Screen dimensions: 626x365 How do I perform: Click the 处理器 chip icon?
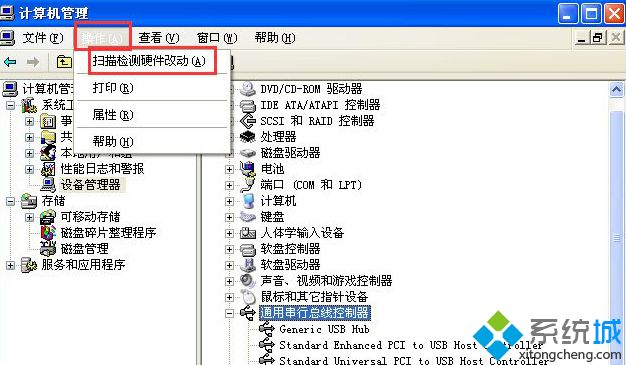tap(248, 137)
